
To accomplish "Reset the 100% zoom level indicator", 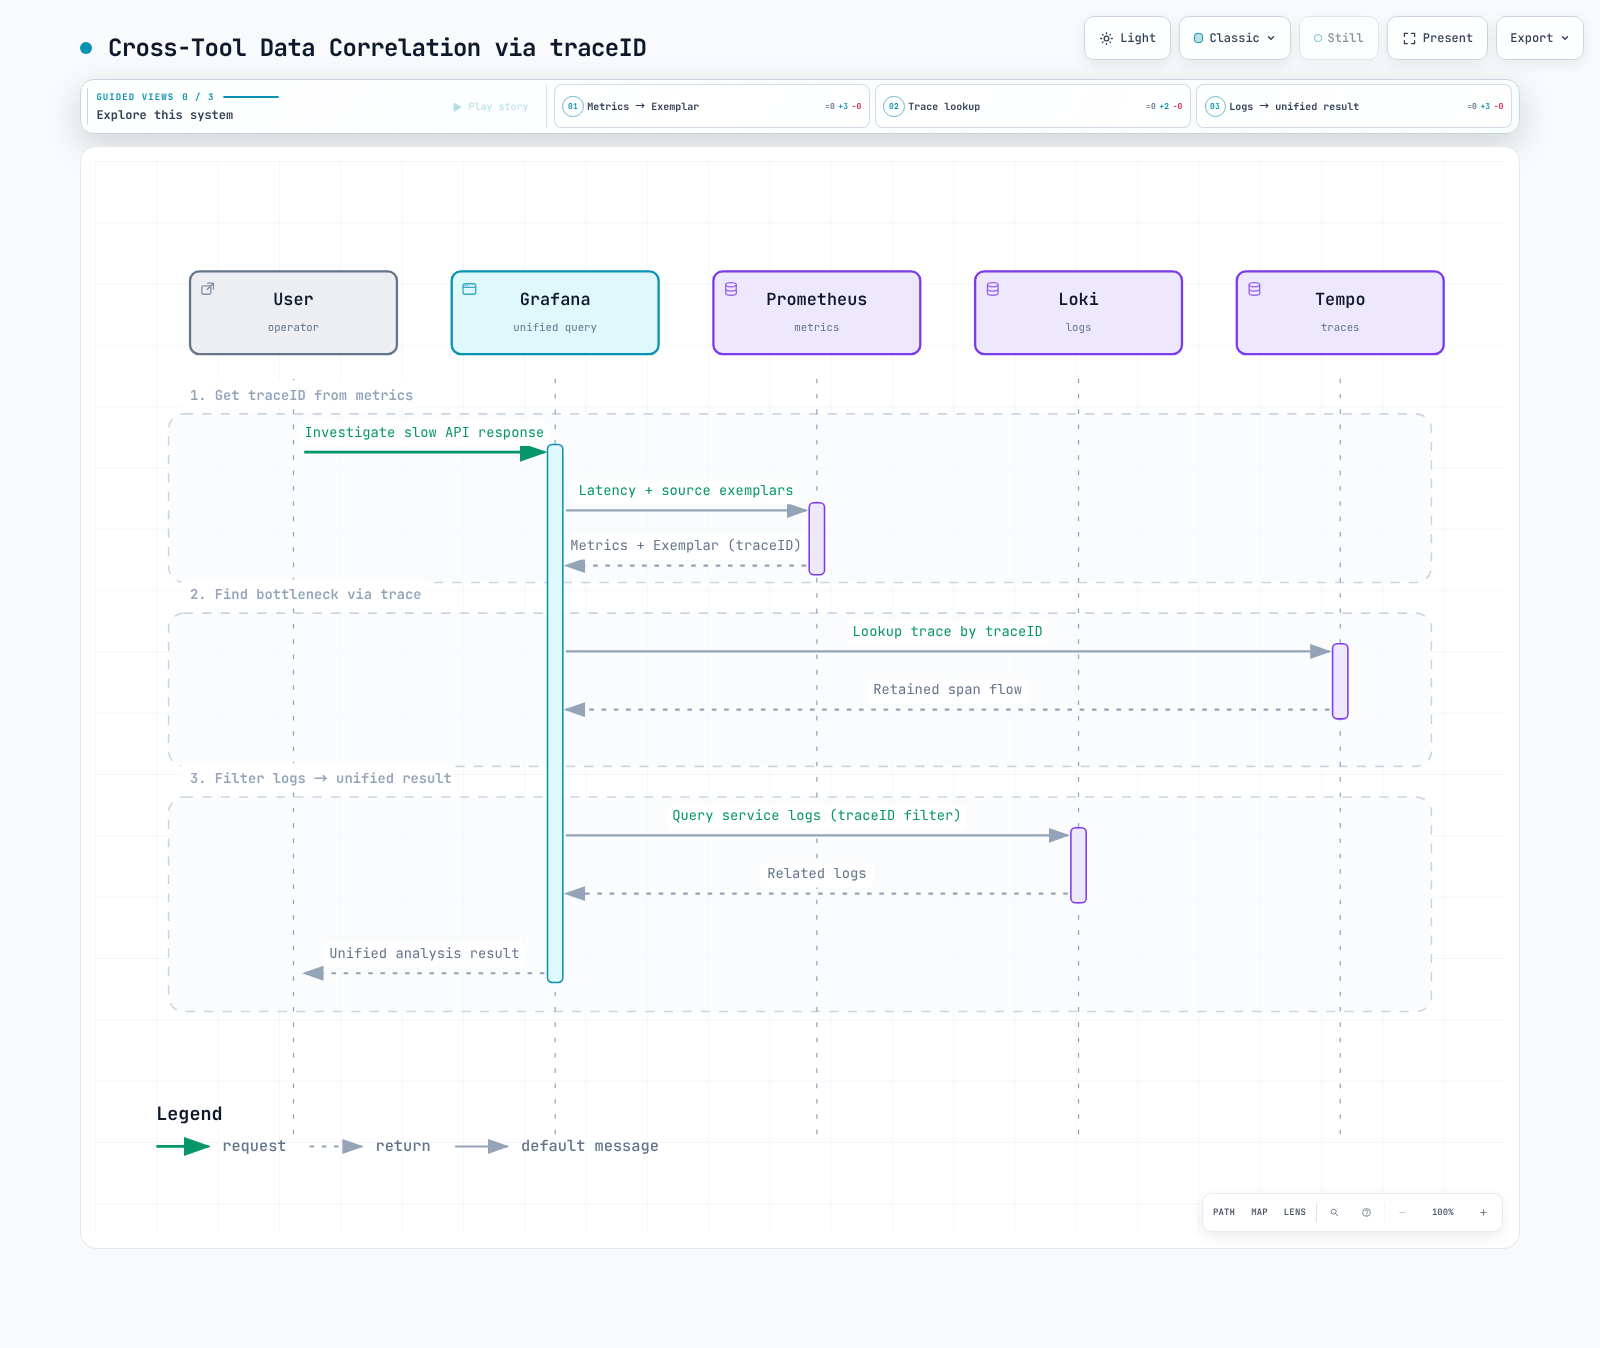I will coord(1442,1212).
